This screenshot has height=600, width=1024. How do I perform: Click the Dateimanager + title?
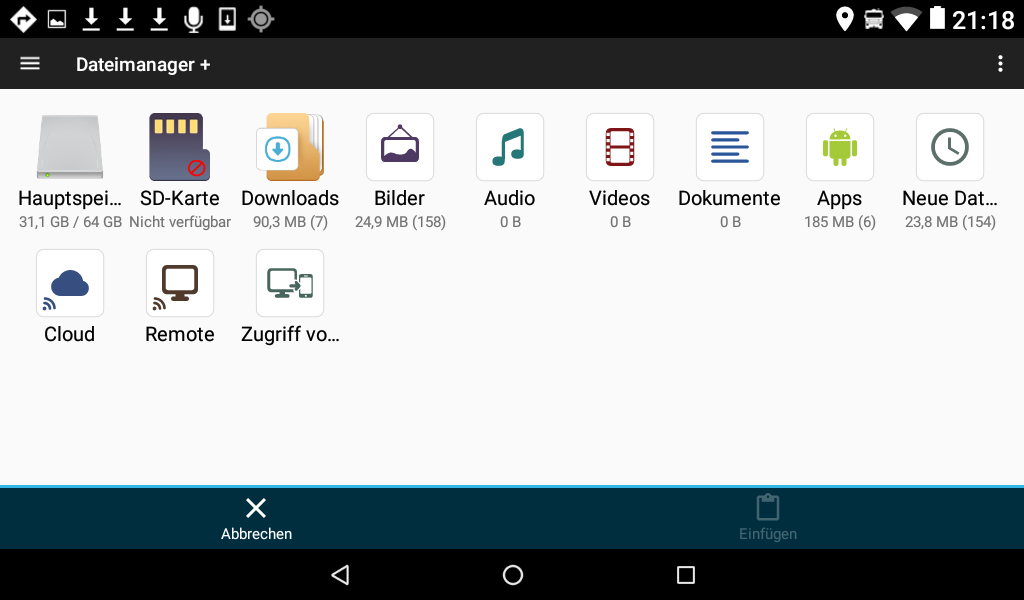click(x=143, y=64)
